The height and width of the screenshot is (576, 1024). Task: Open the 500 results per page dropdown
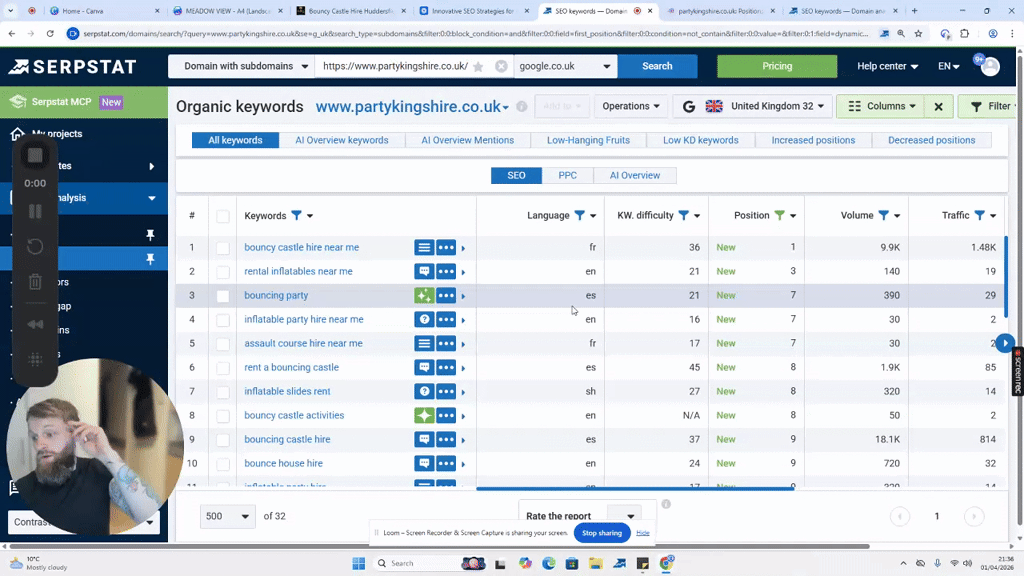227,516
